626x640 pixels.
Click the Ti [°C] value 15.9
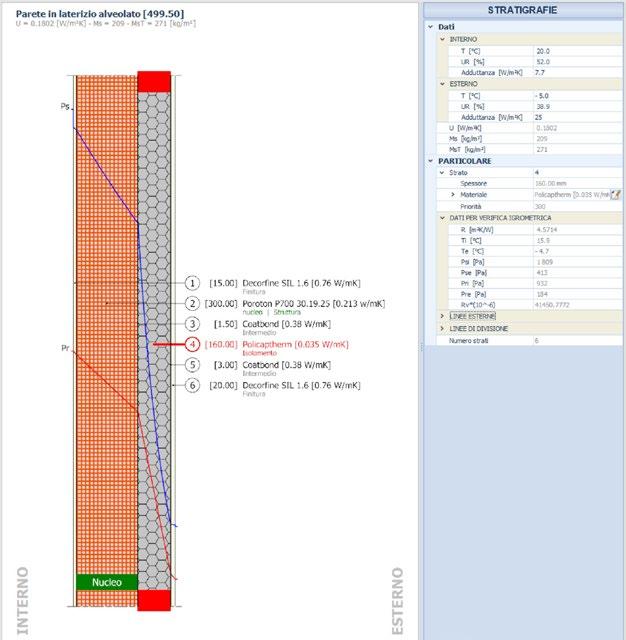click(x=578, y=240)
